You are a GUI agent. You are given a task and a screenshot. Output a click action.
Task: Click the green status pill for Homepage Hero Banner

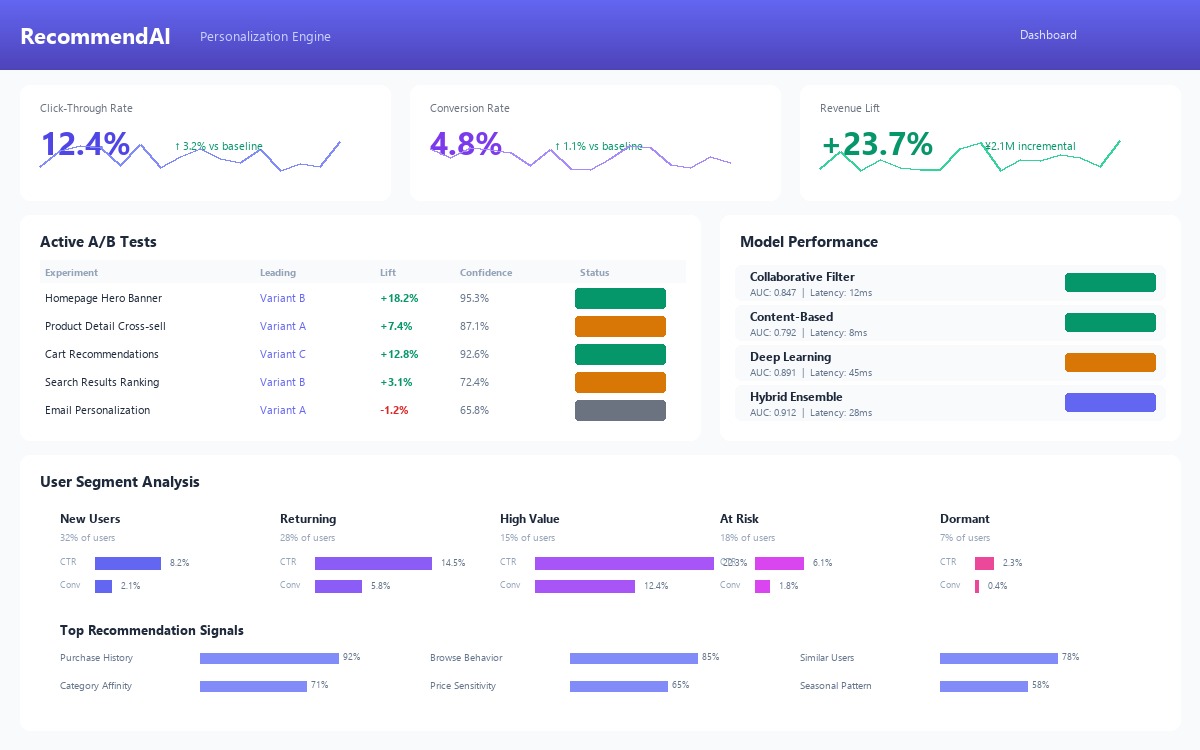620,298
